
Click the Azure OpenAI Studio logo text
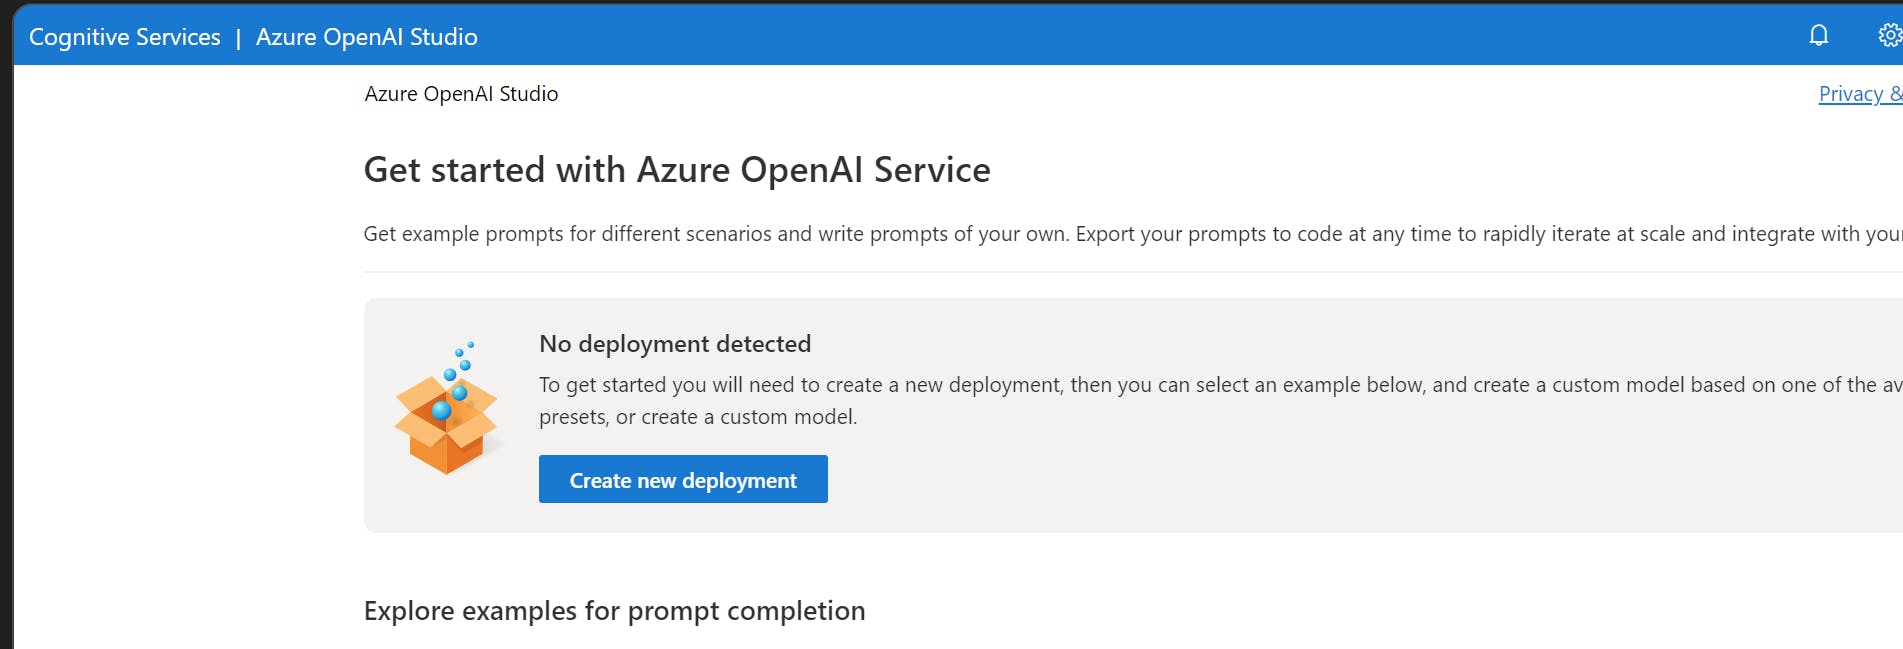click(x=367, y=36)
